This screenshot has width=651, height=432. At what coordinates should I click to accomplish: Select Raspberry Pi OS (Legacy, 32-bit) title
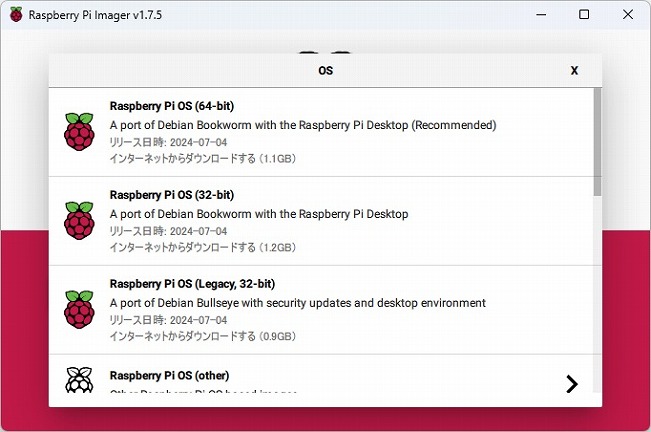click(192, 284)
